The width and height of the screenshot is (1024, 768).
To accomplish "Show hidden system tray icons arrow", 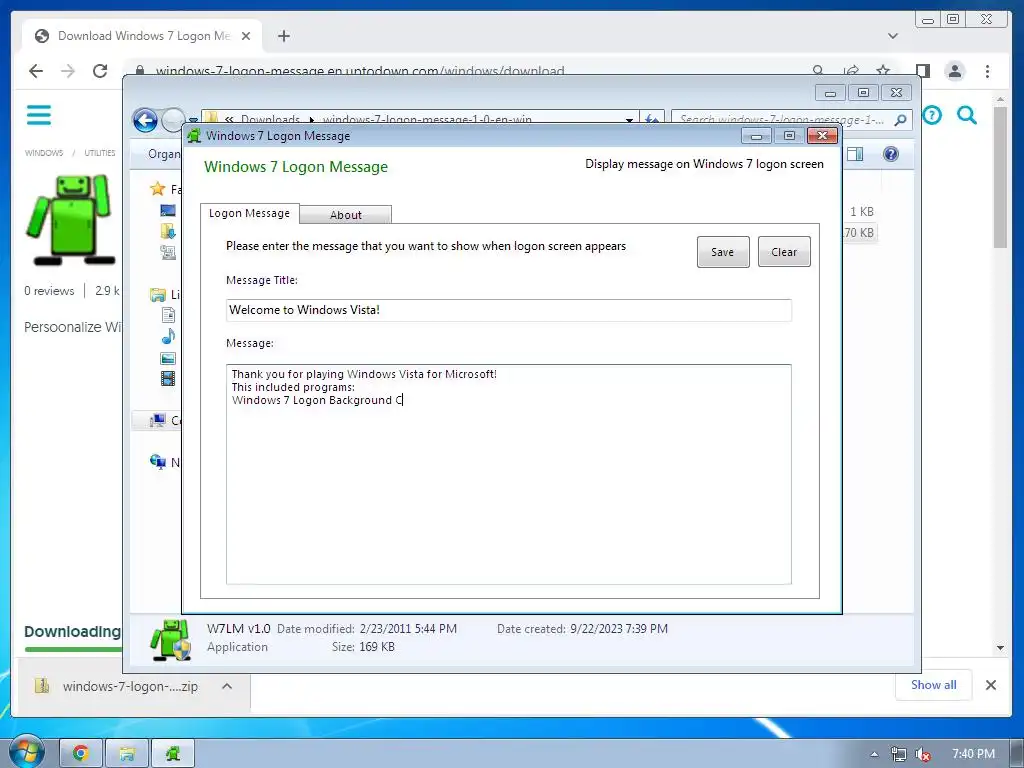I will (874, 754).
